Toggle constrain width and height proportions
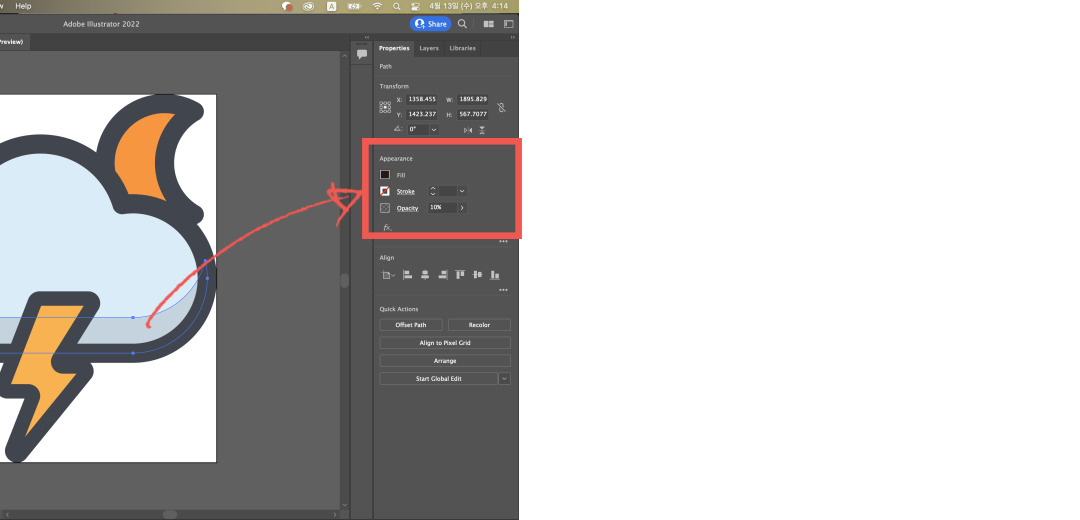 502,107
